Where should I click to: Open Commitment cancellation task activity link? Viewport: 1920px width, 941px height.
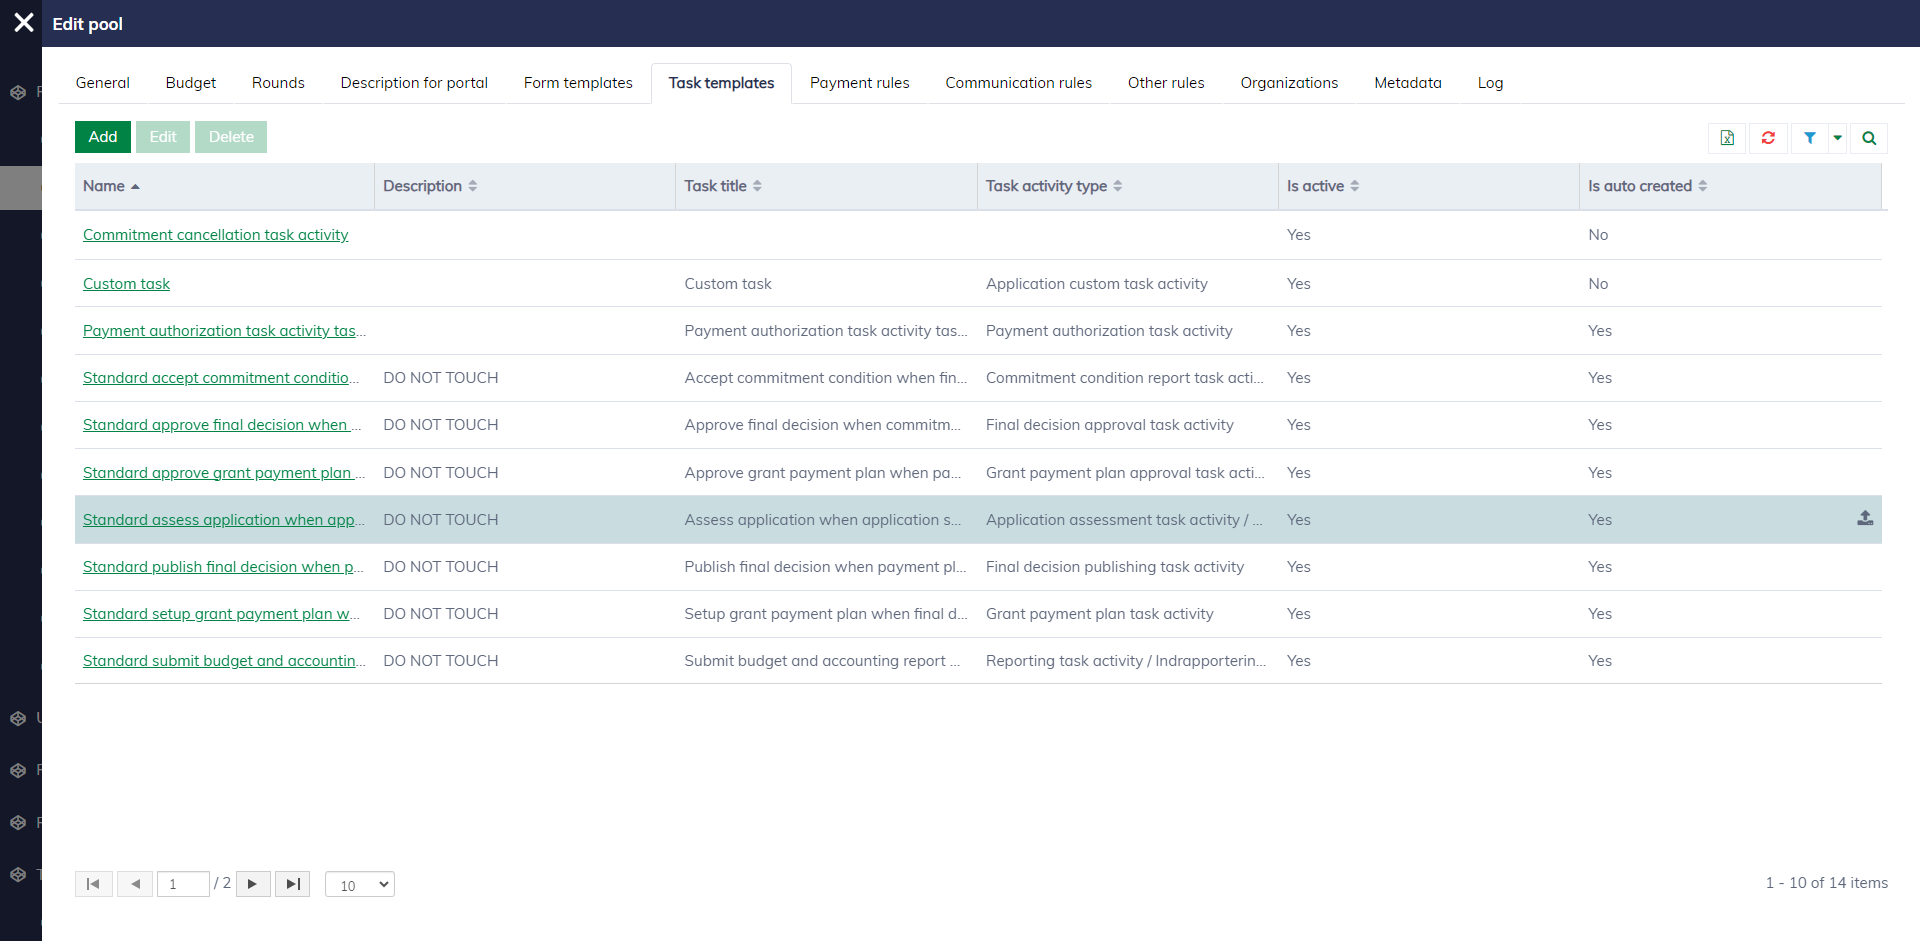point(215,235)
